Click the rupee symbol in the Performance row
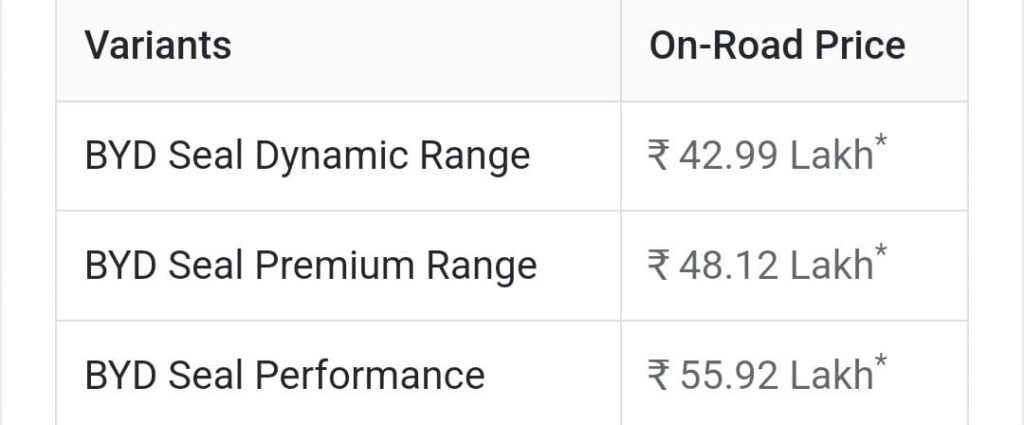 659,376
